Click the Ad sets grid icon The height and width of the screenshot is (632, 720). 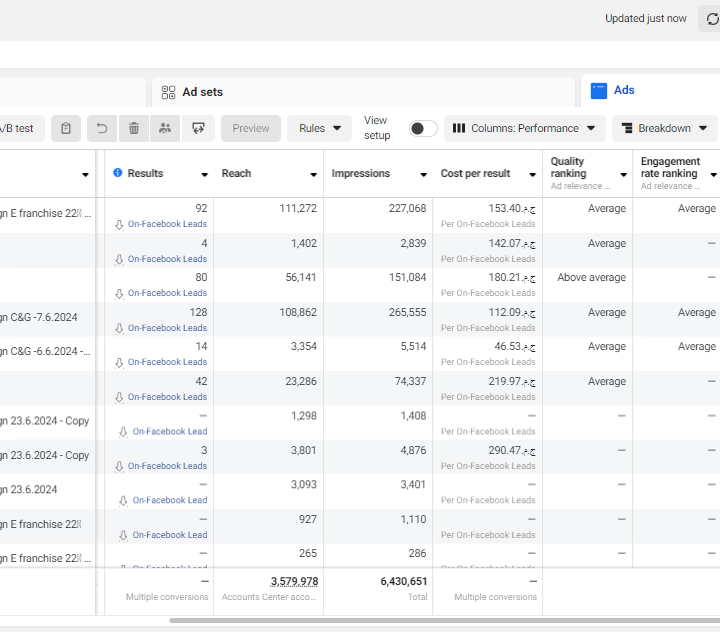coord(168,92)
